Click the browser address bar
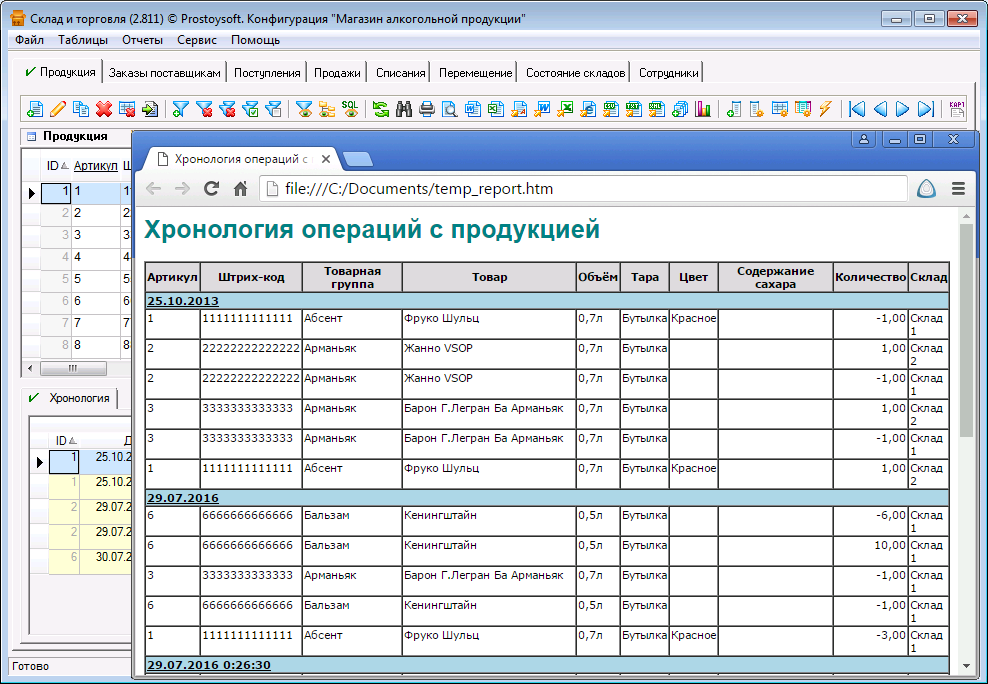Screen dimensions: 988x684 click(580, 188)
